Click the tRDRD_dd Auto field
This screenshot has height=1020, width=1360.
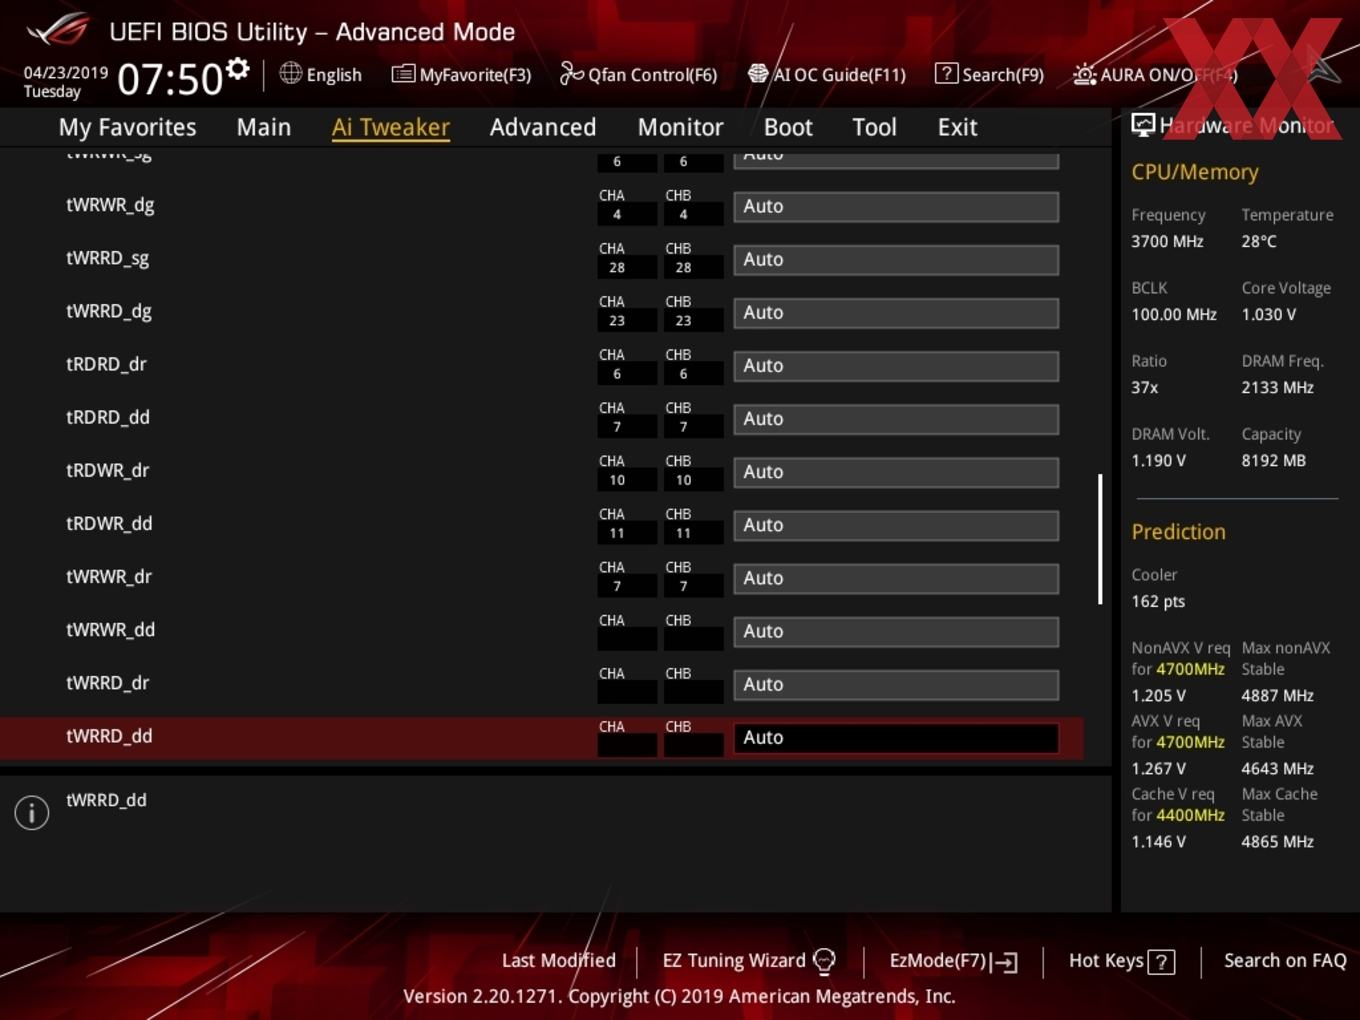click(x=896, y=419)
